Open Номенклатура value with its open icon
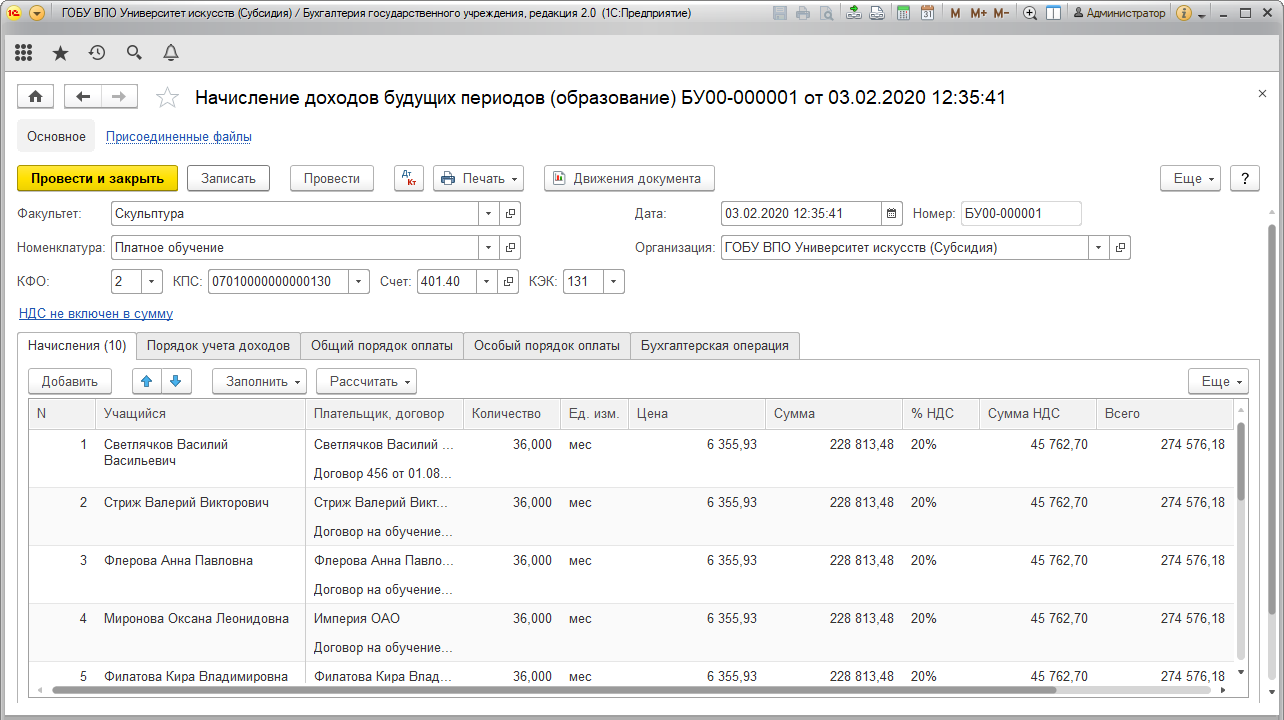The height and width of the screenshot is (720, 1284). pyautogui.click(x=510, y=247)
